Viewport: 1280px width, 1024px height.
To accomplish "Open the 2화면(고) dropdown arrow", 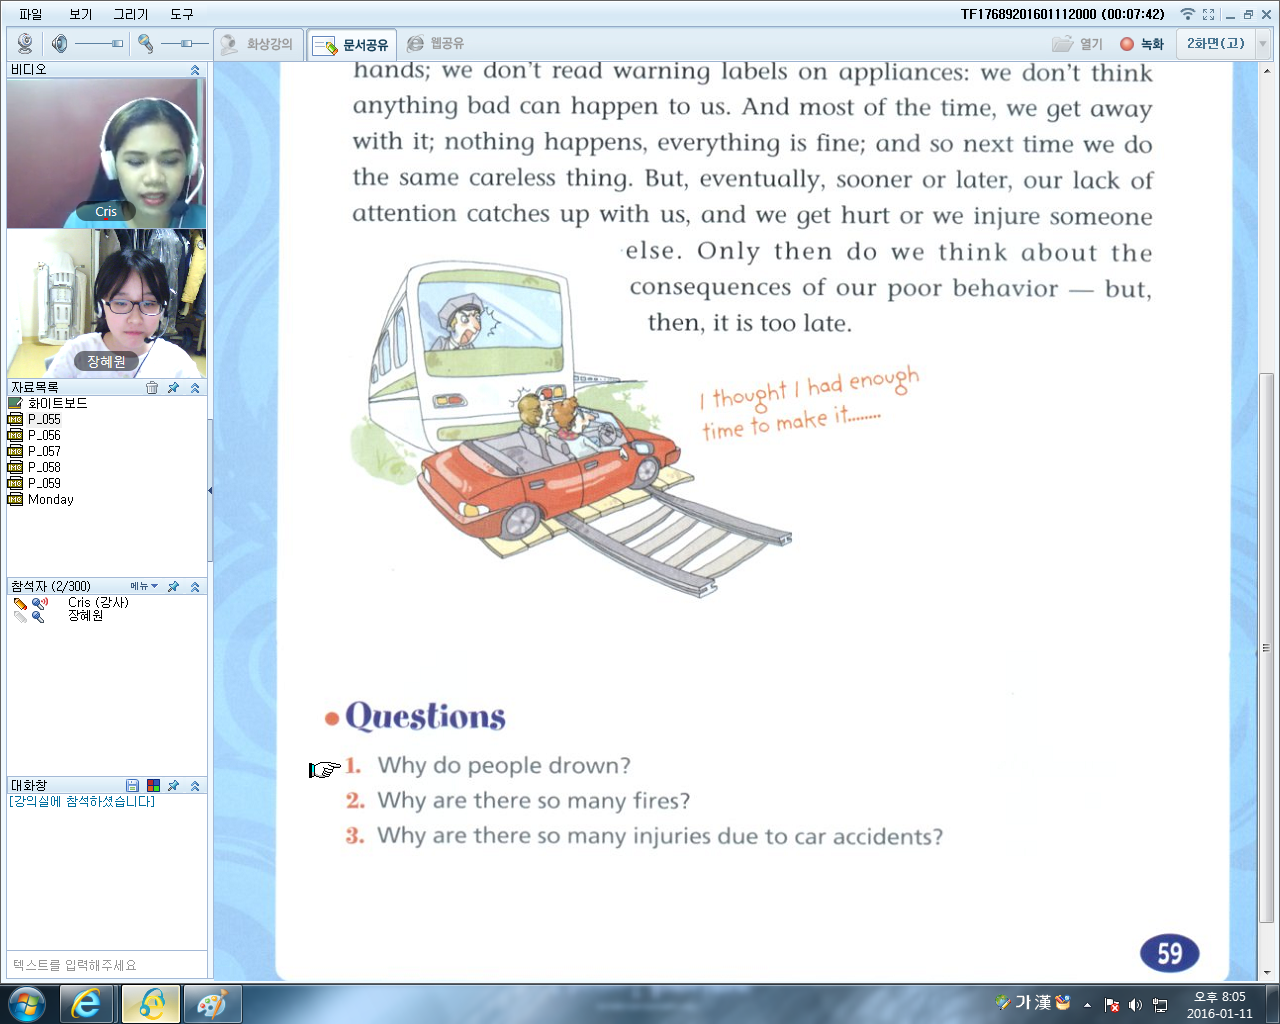I will point(1262,44).
